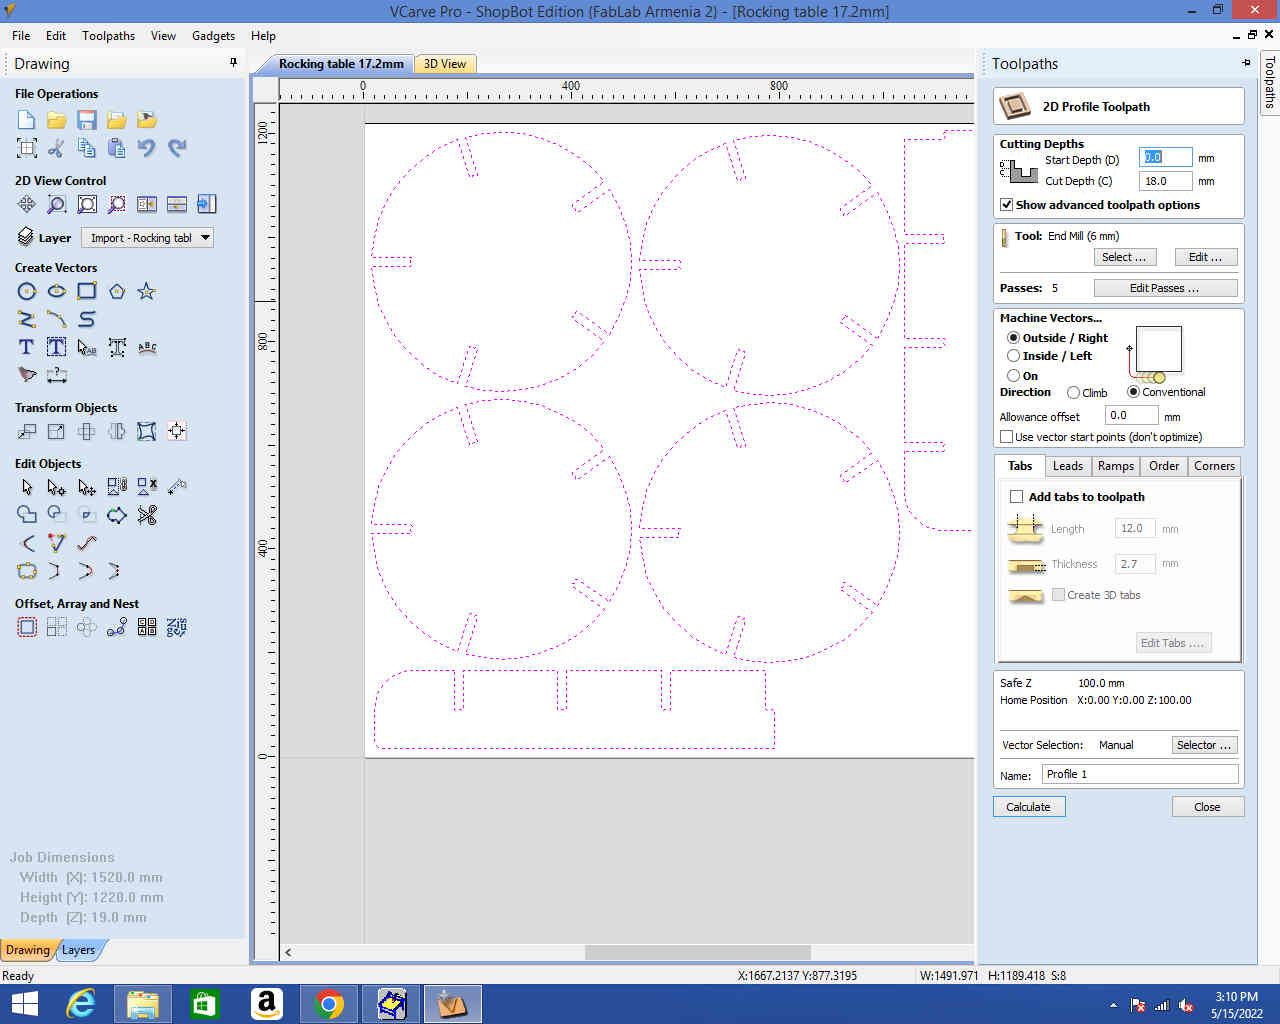
Task: Click the horizontal scrollbar thumb under the drawing
Action: [x=698, y=952]
